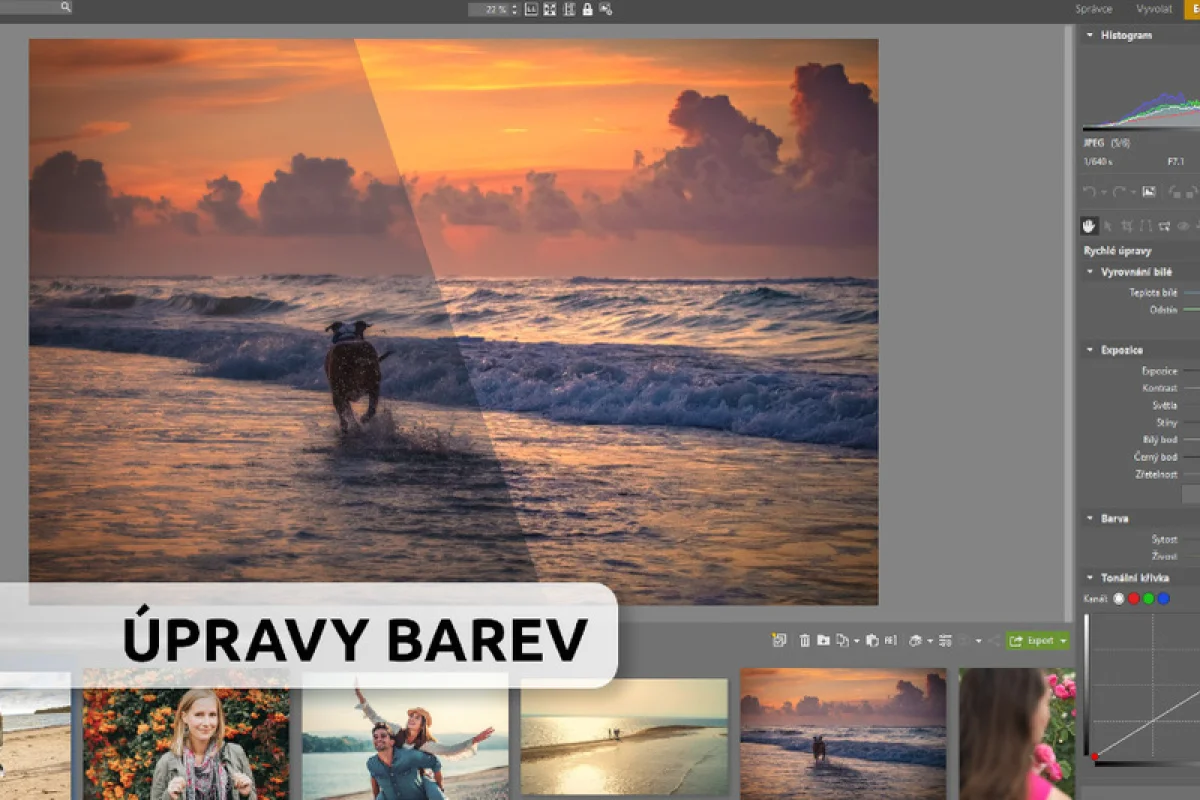Click the copy files icon
1200x800 pixels.
point(843,641)
